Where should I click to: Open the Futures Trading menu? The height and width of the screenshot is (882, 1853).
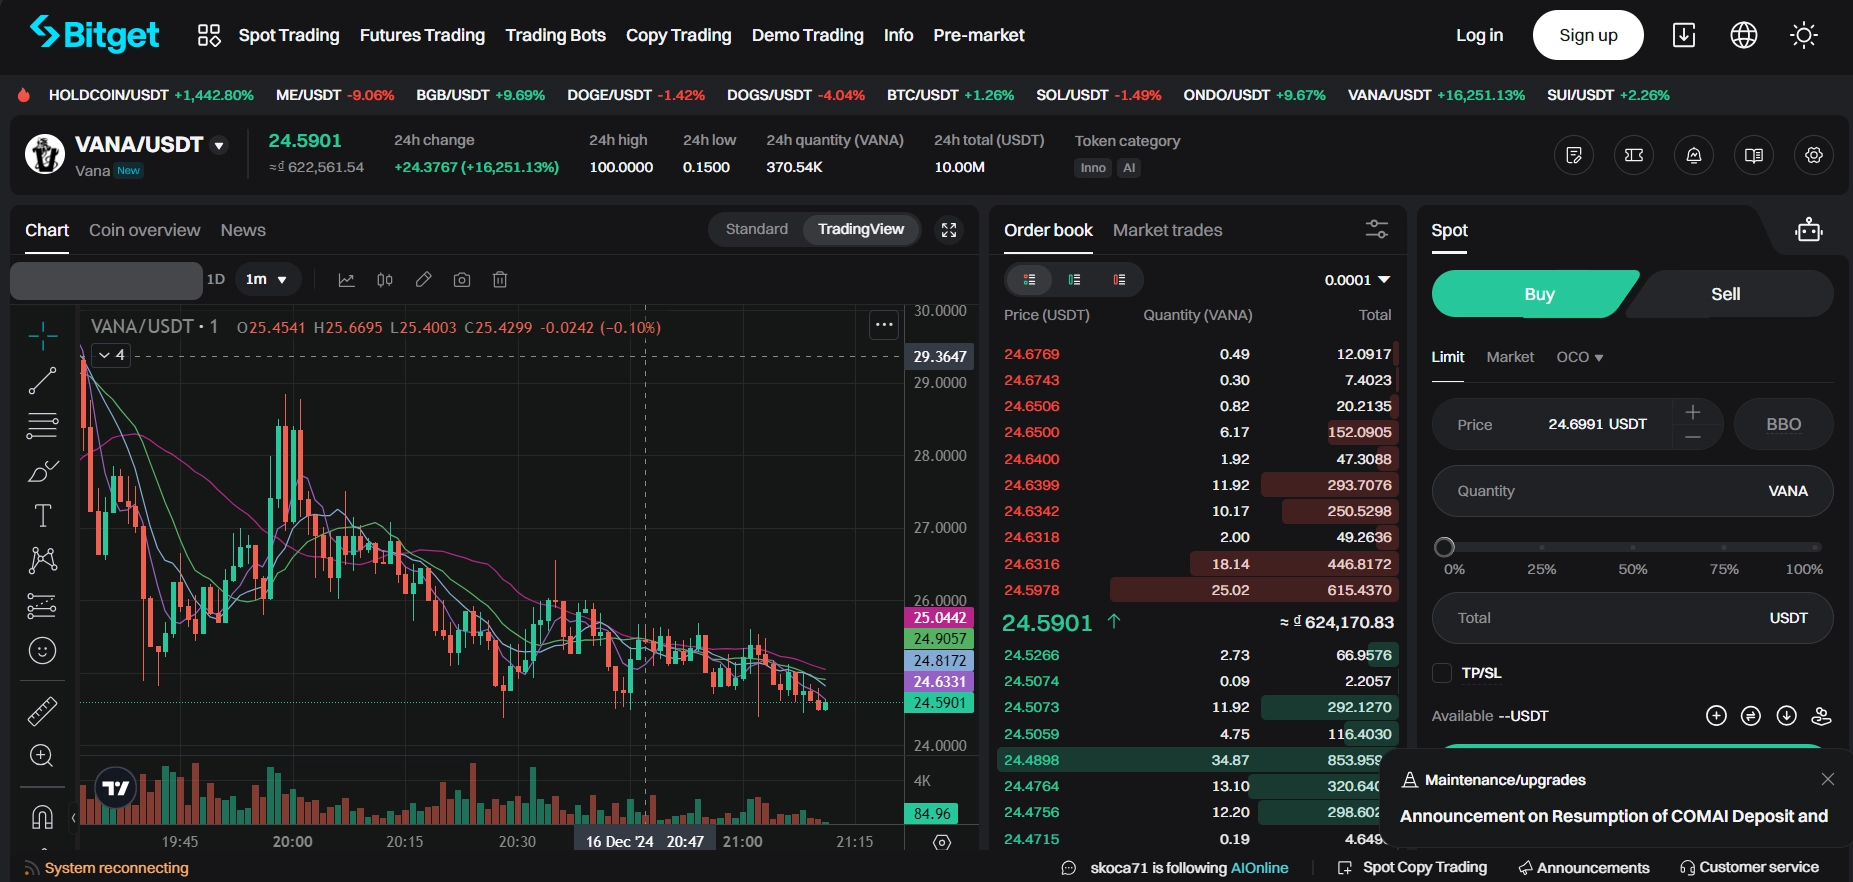422,35
